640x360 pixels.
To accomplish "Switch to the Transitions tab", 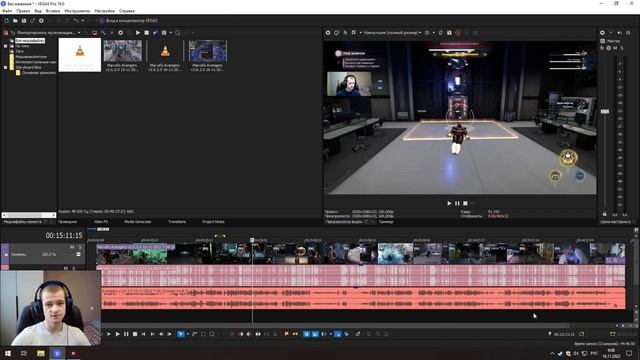I will 177,222.
